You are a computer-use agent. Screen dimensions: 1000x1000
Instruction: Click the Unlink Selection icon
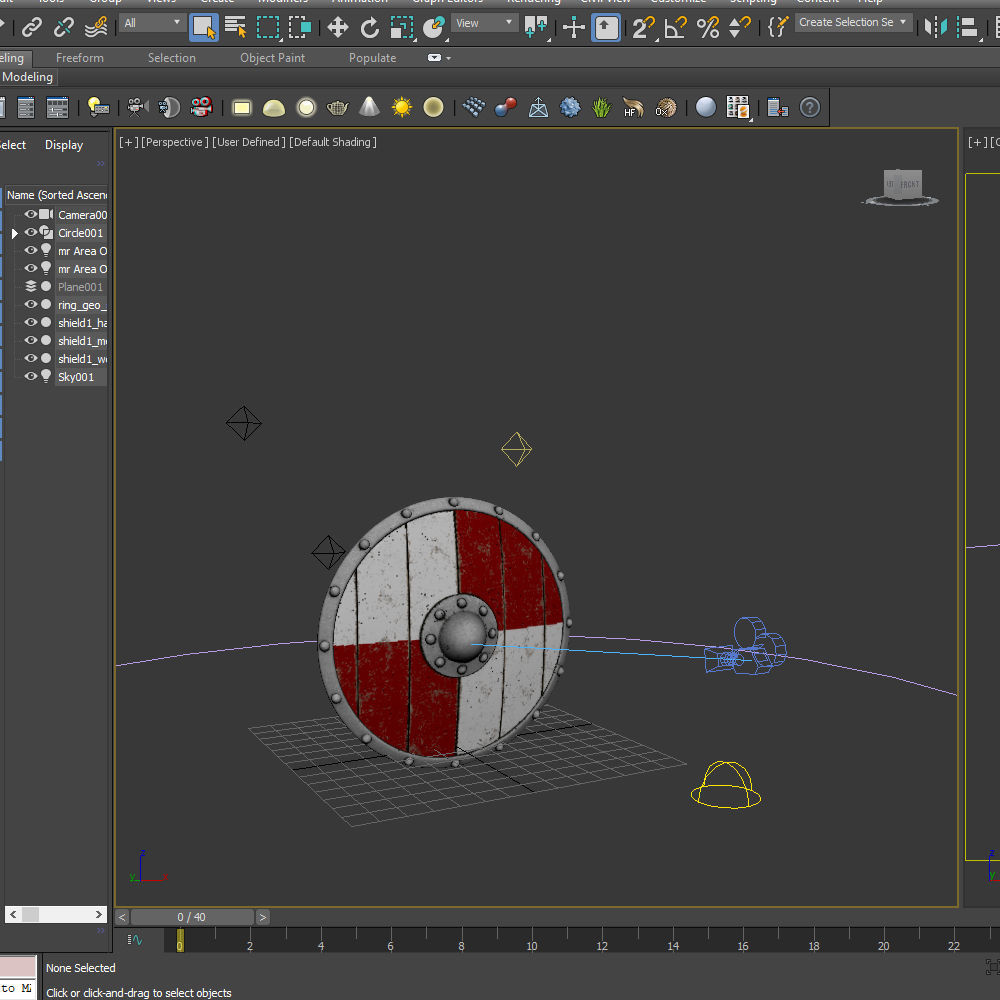64,27
